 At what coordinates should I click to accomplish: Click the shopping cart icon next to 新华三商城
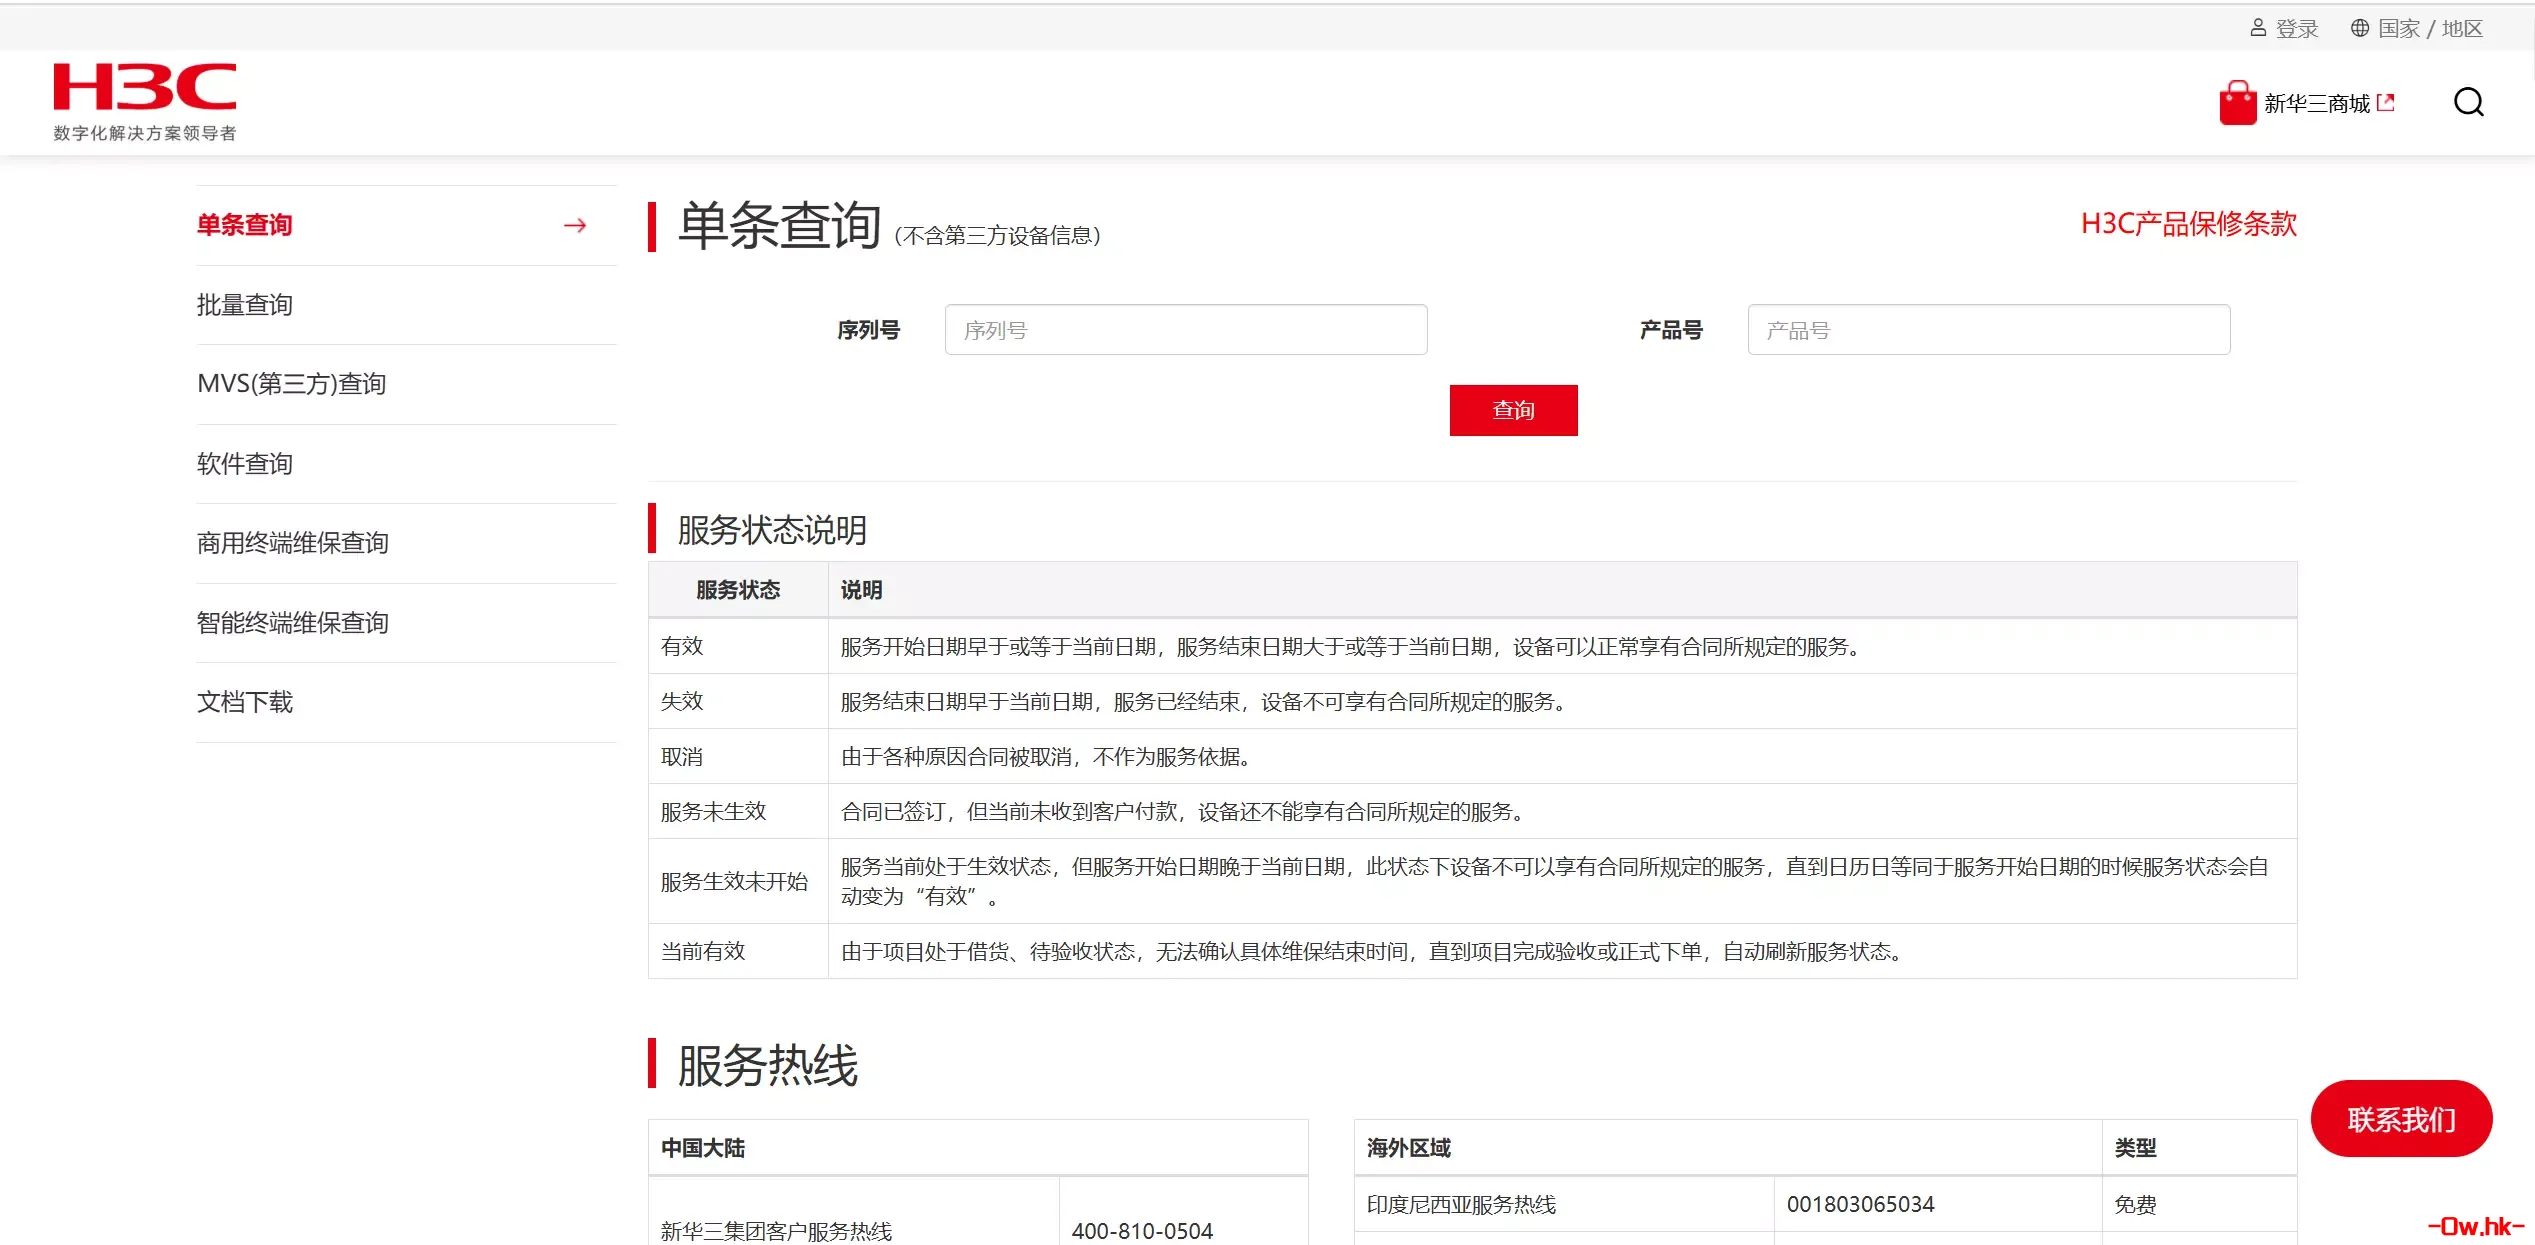(x=2239, y=102)
